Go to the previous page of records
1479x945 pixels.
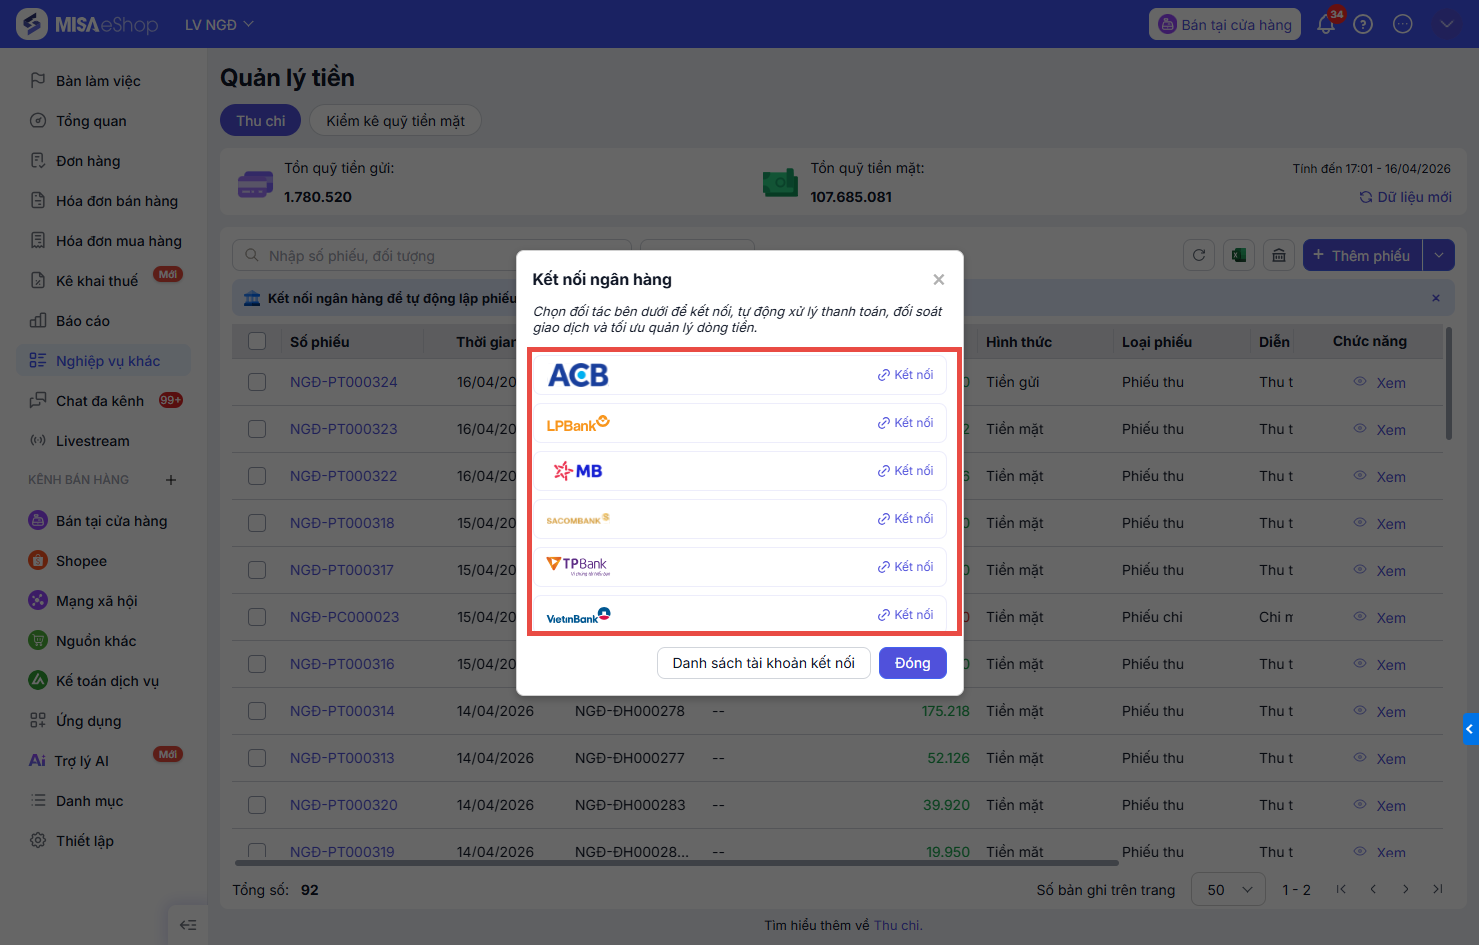pos(1373,889)
